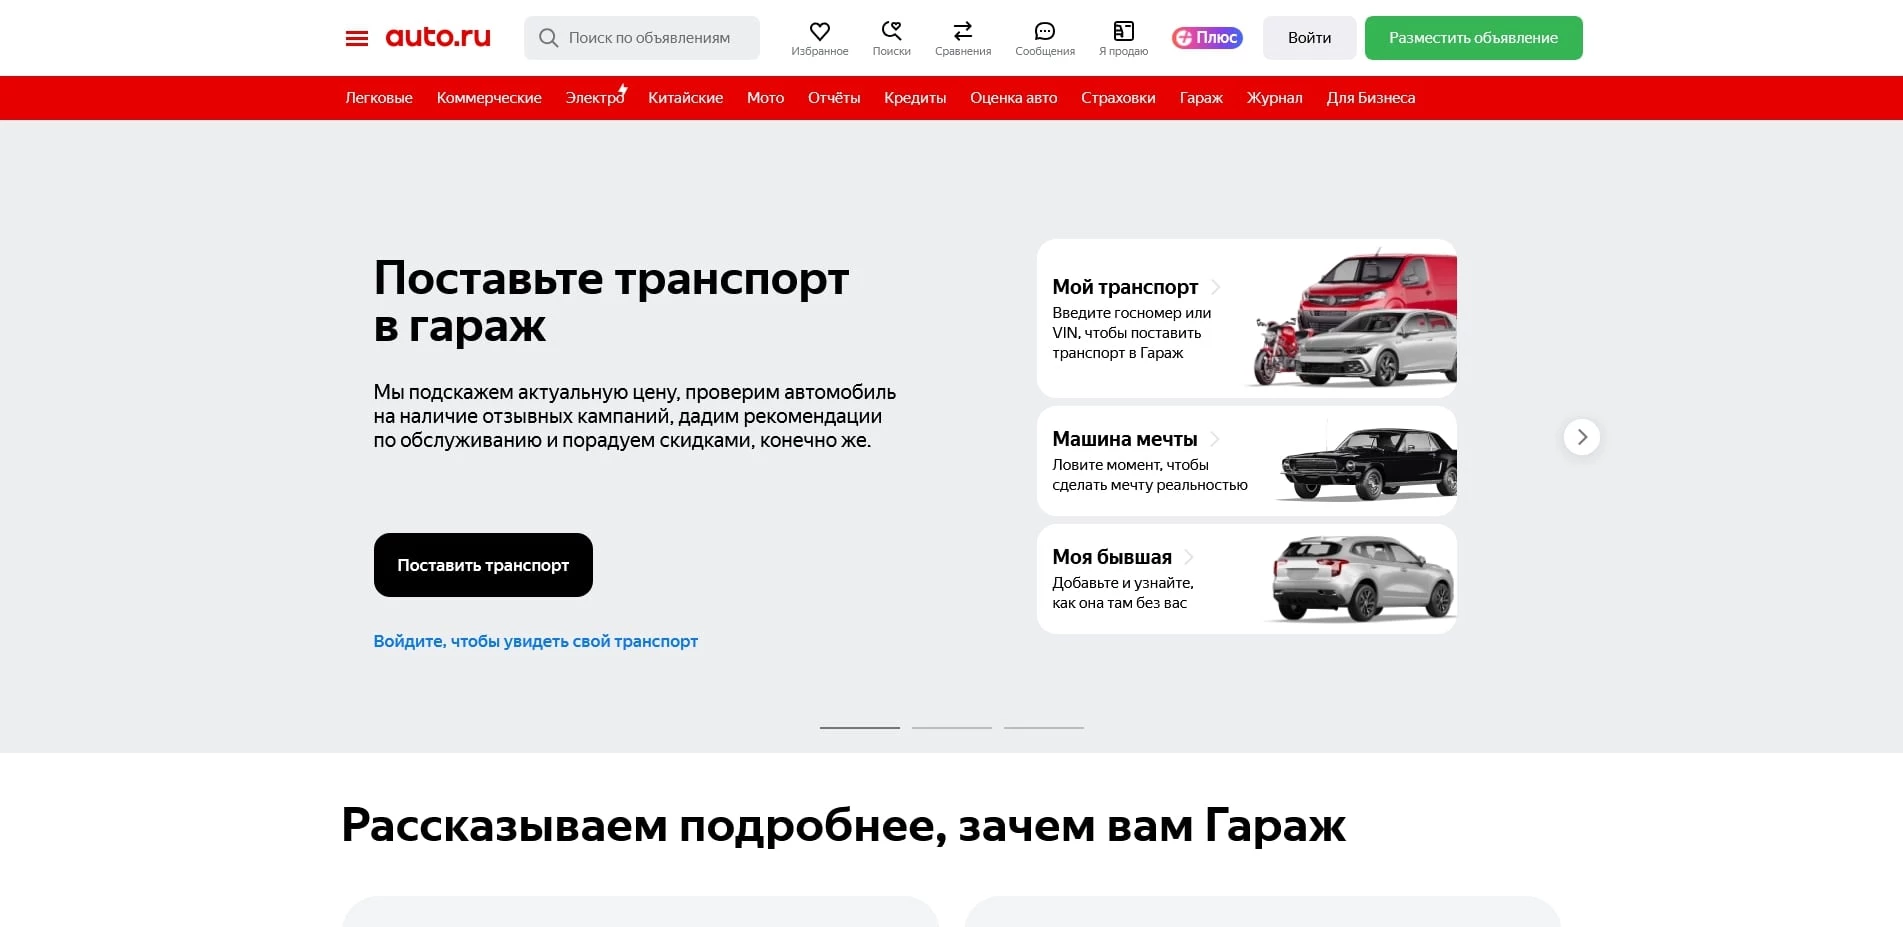
Task: Advance the carousel with the right chevron
Action: 1580,437
